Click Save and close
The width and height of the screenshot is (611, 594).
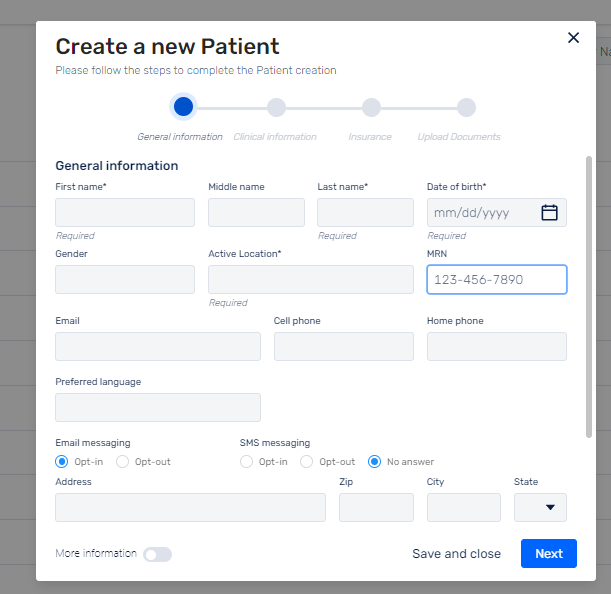click(456, 553)
